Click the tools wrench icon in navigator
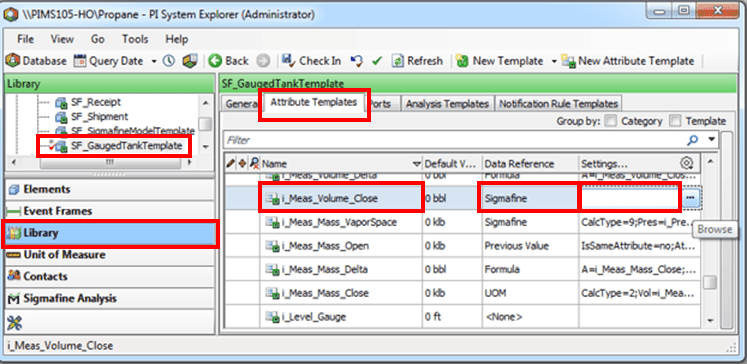This screenshot has height=364, width=747. click(15, 323)
